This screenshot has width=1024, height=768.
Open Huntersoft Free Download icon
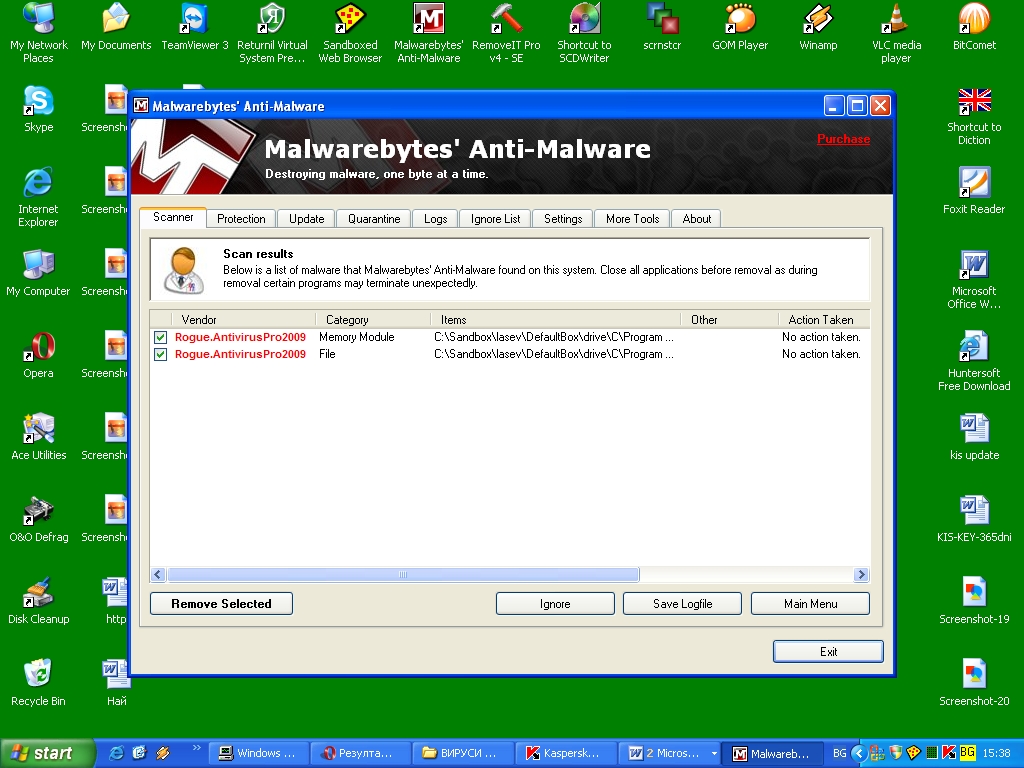[x=974, y=361]
